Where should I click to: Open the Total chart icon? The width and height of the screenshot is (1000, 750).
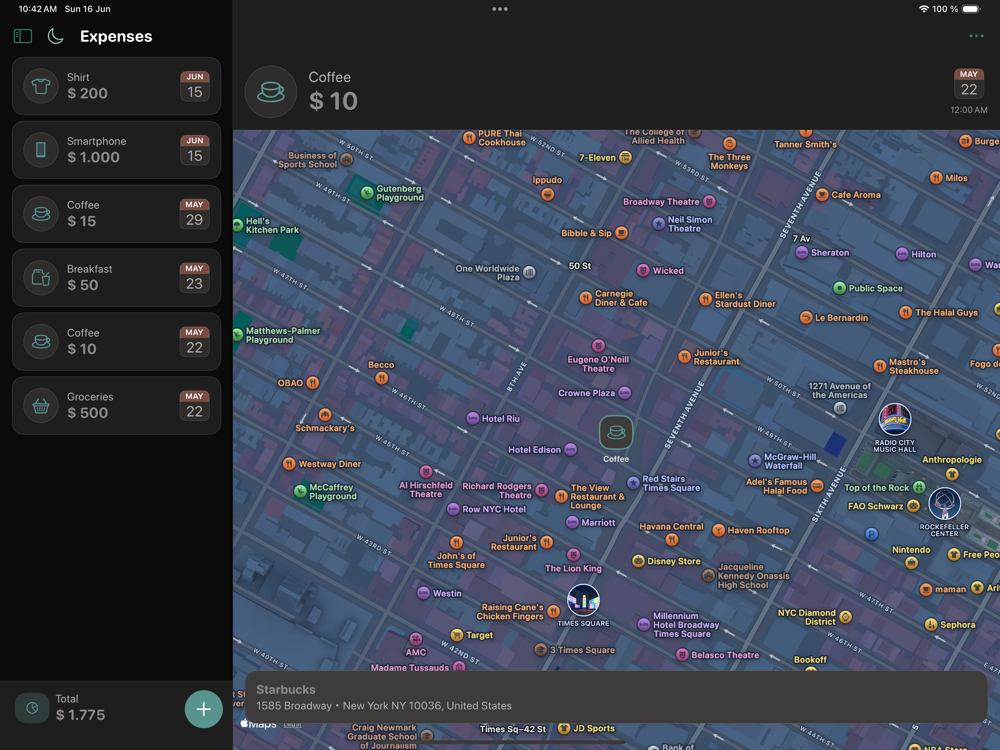pyautogui.click(x=33, y=708)
